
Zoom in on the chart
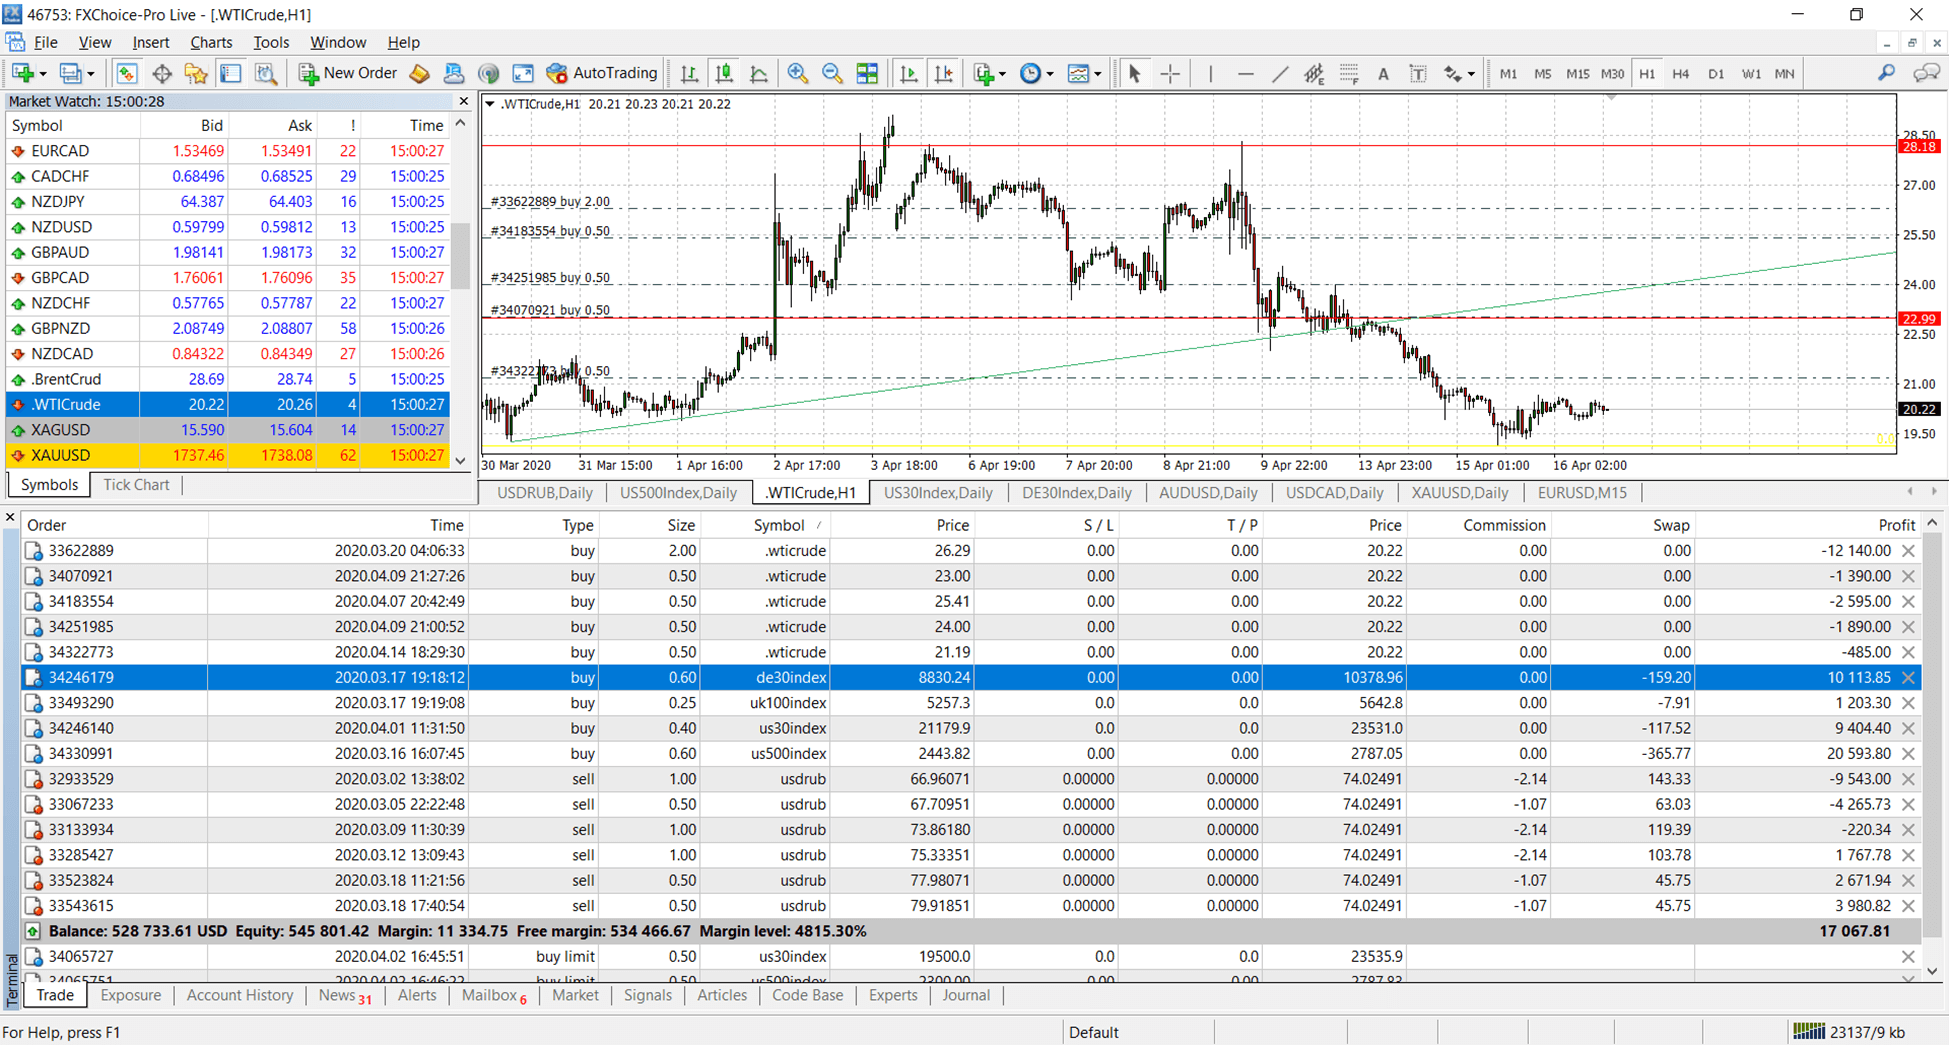coord(797,73)
